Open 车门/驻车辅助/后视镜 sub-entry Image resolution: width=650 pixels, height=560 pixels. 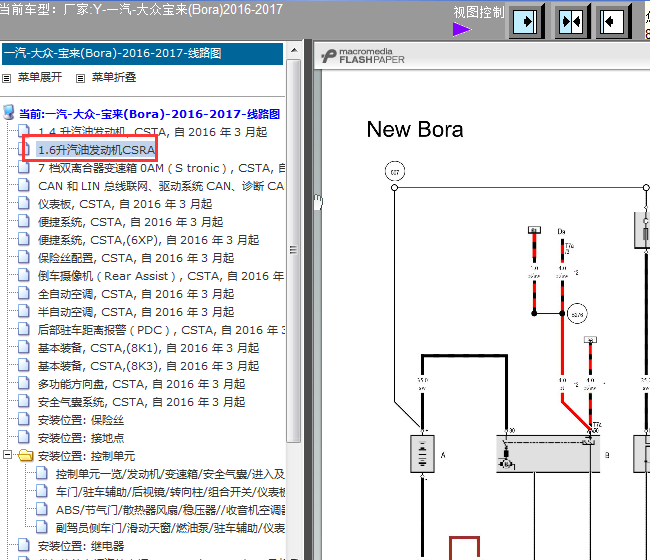pos(170,492)
